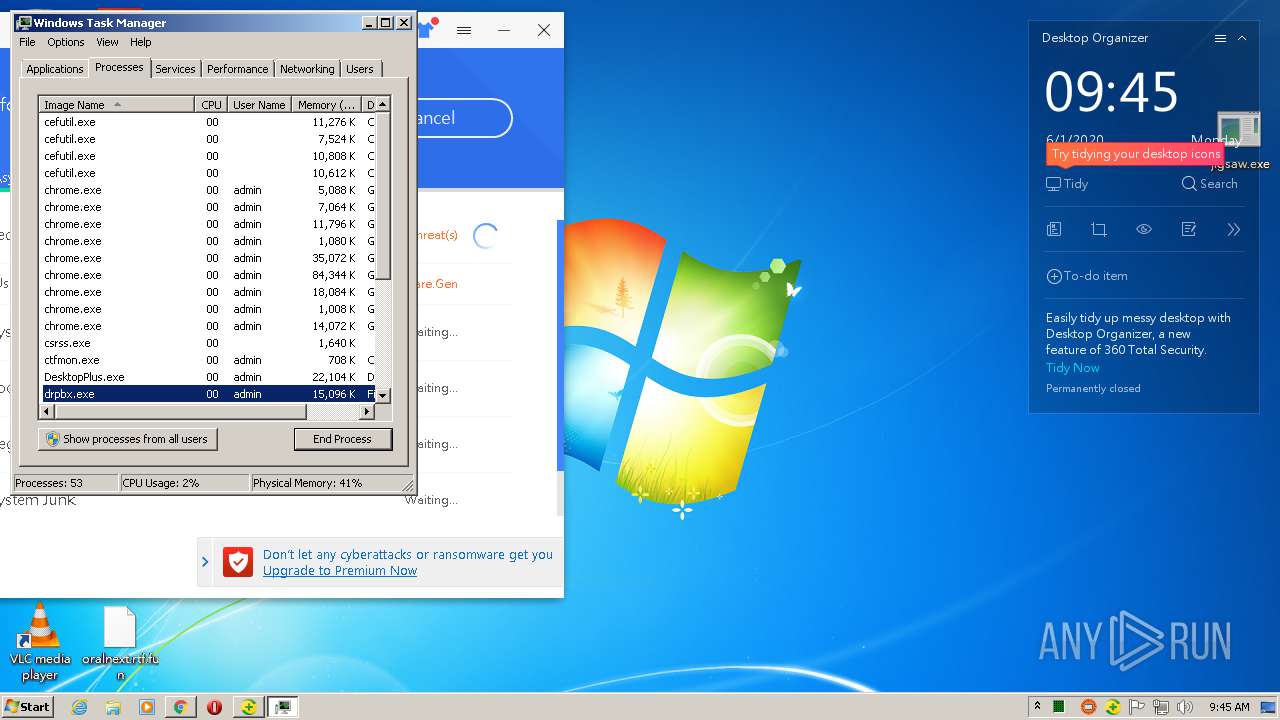Open the Options menu in Task Manager
This screenshot has height=720, width=1280.
(66, 42)
